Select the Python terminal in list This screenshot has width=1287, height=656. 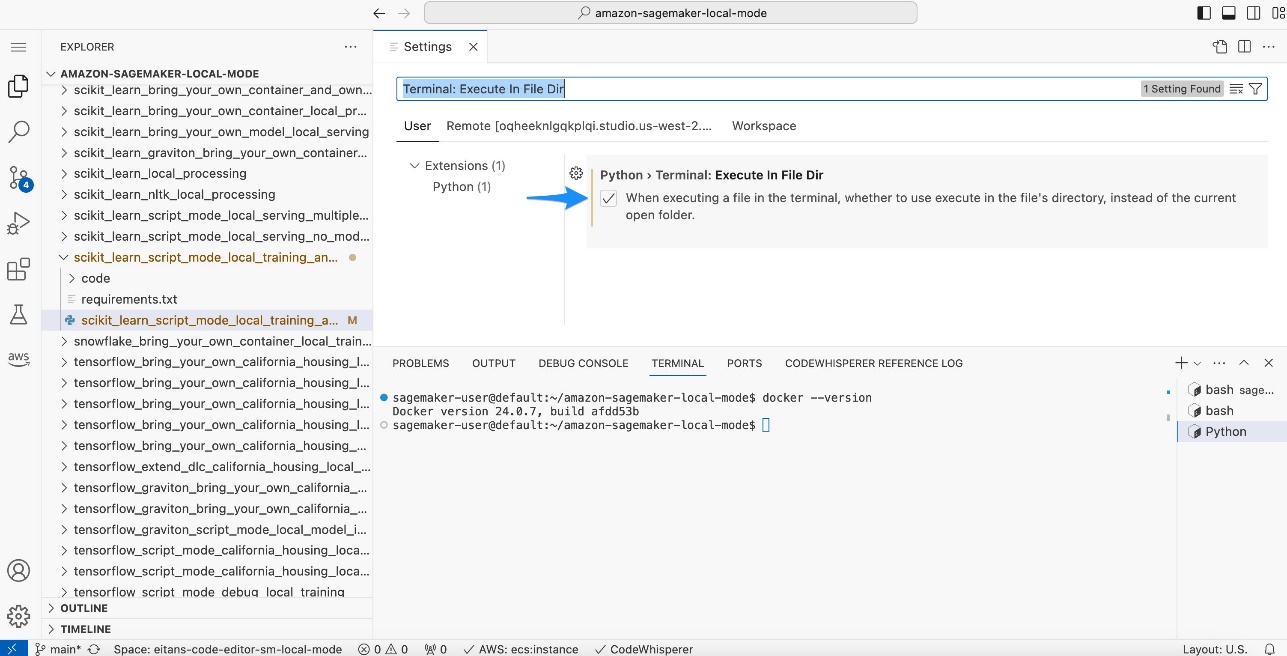click(x=1230, y=432)
